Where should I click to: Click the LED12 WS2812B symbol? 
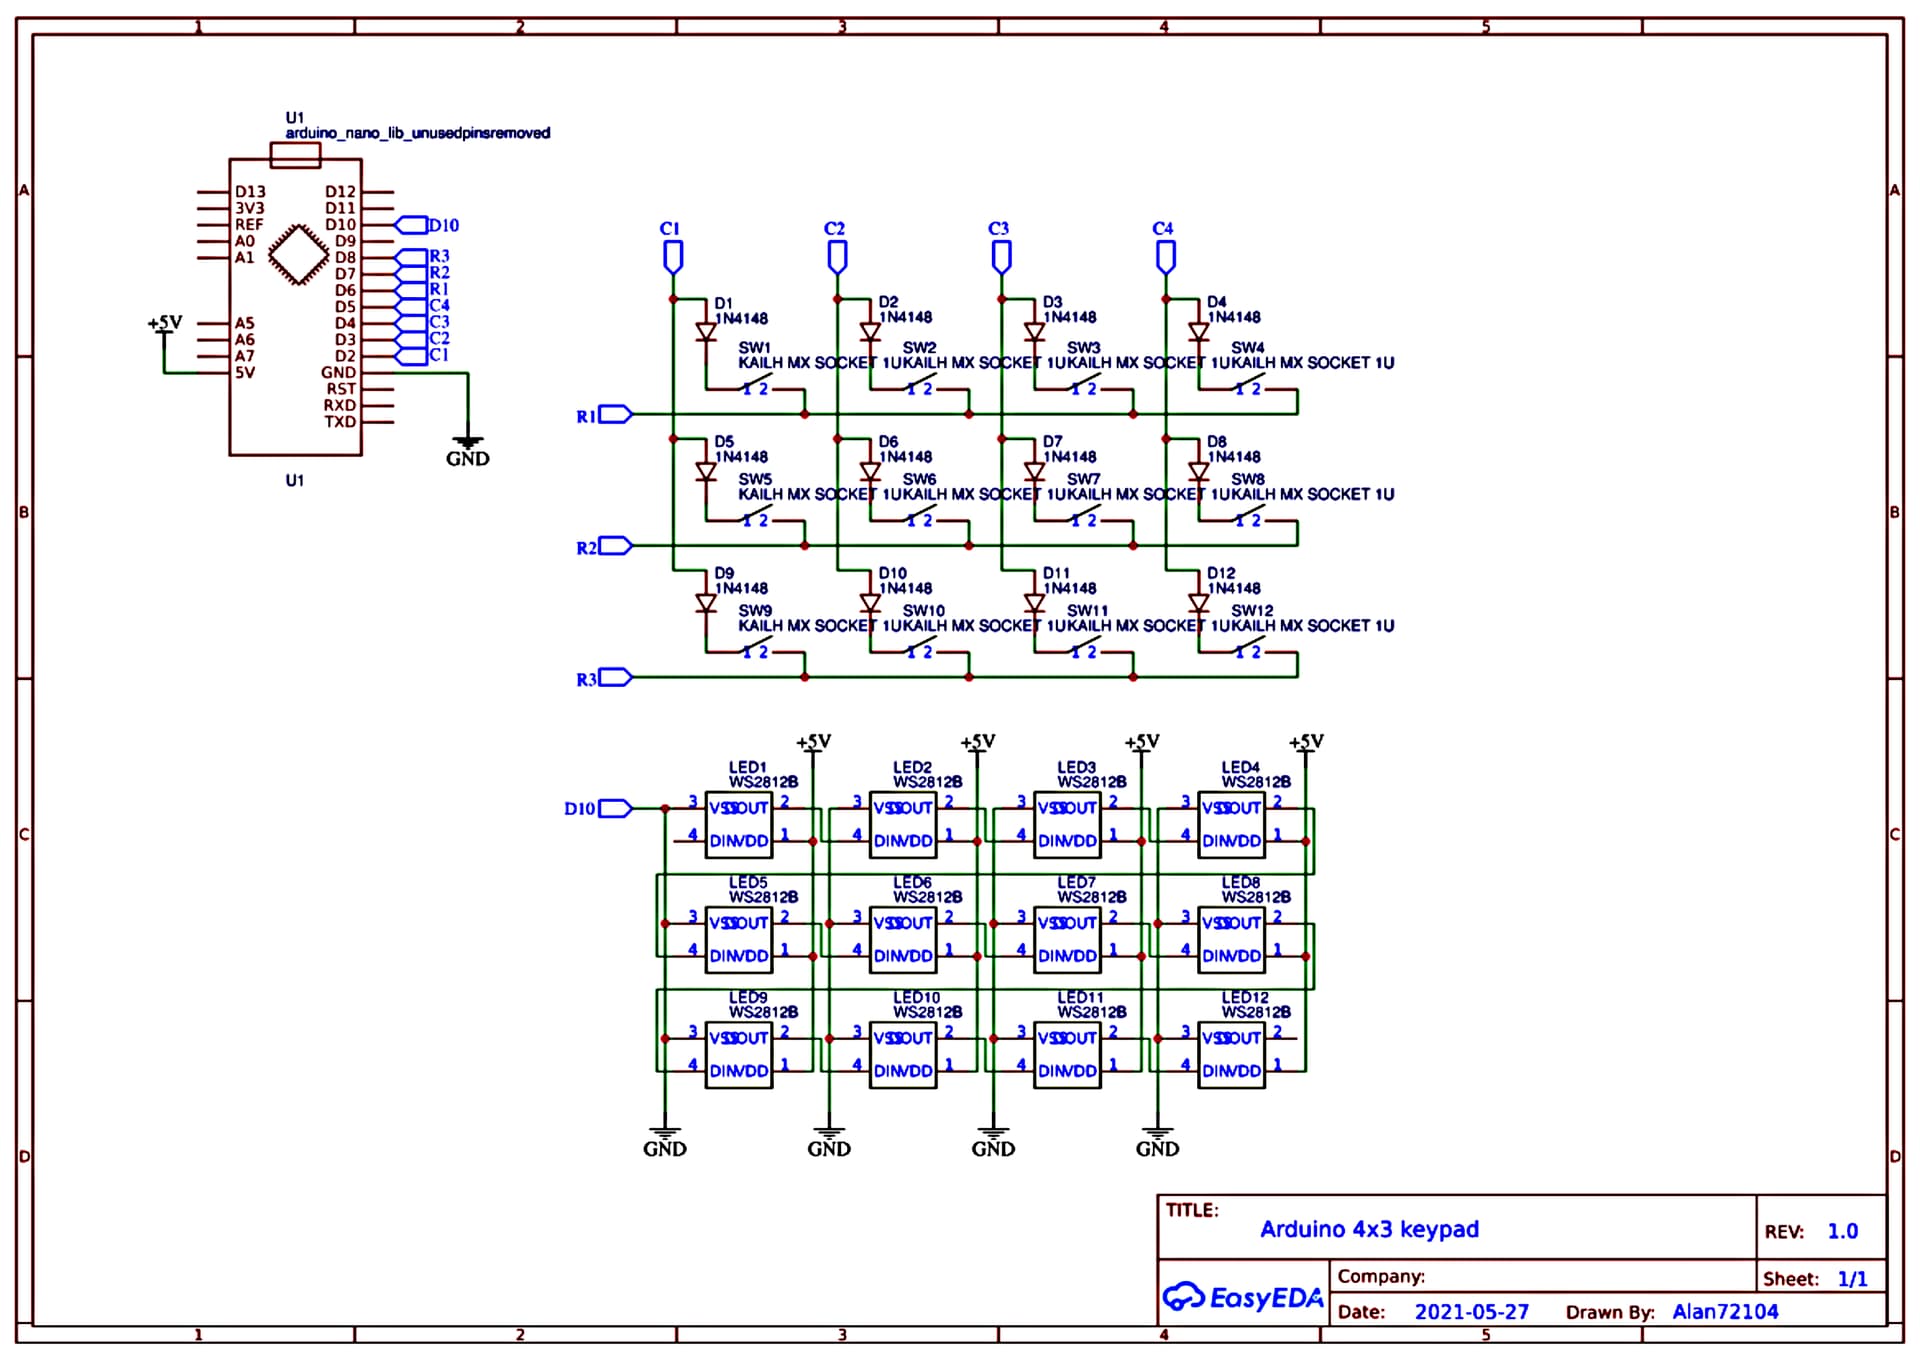(1232, 1055)
